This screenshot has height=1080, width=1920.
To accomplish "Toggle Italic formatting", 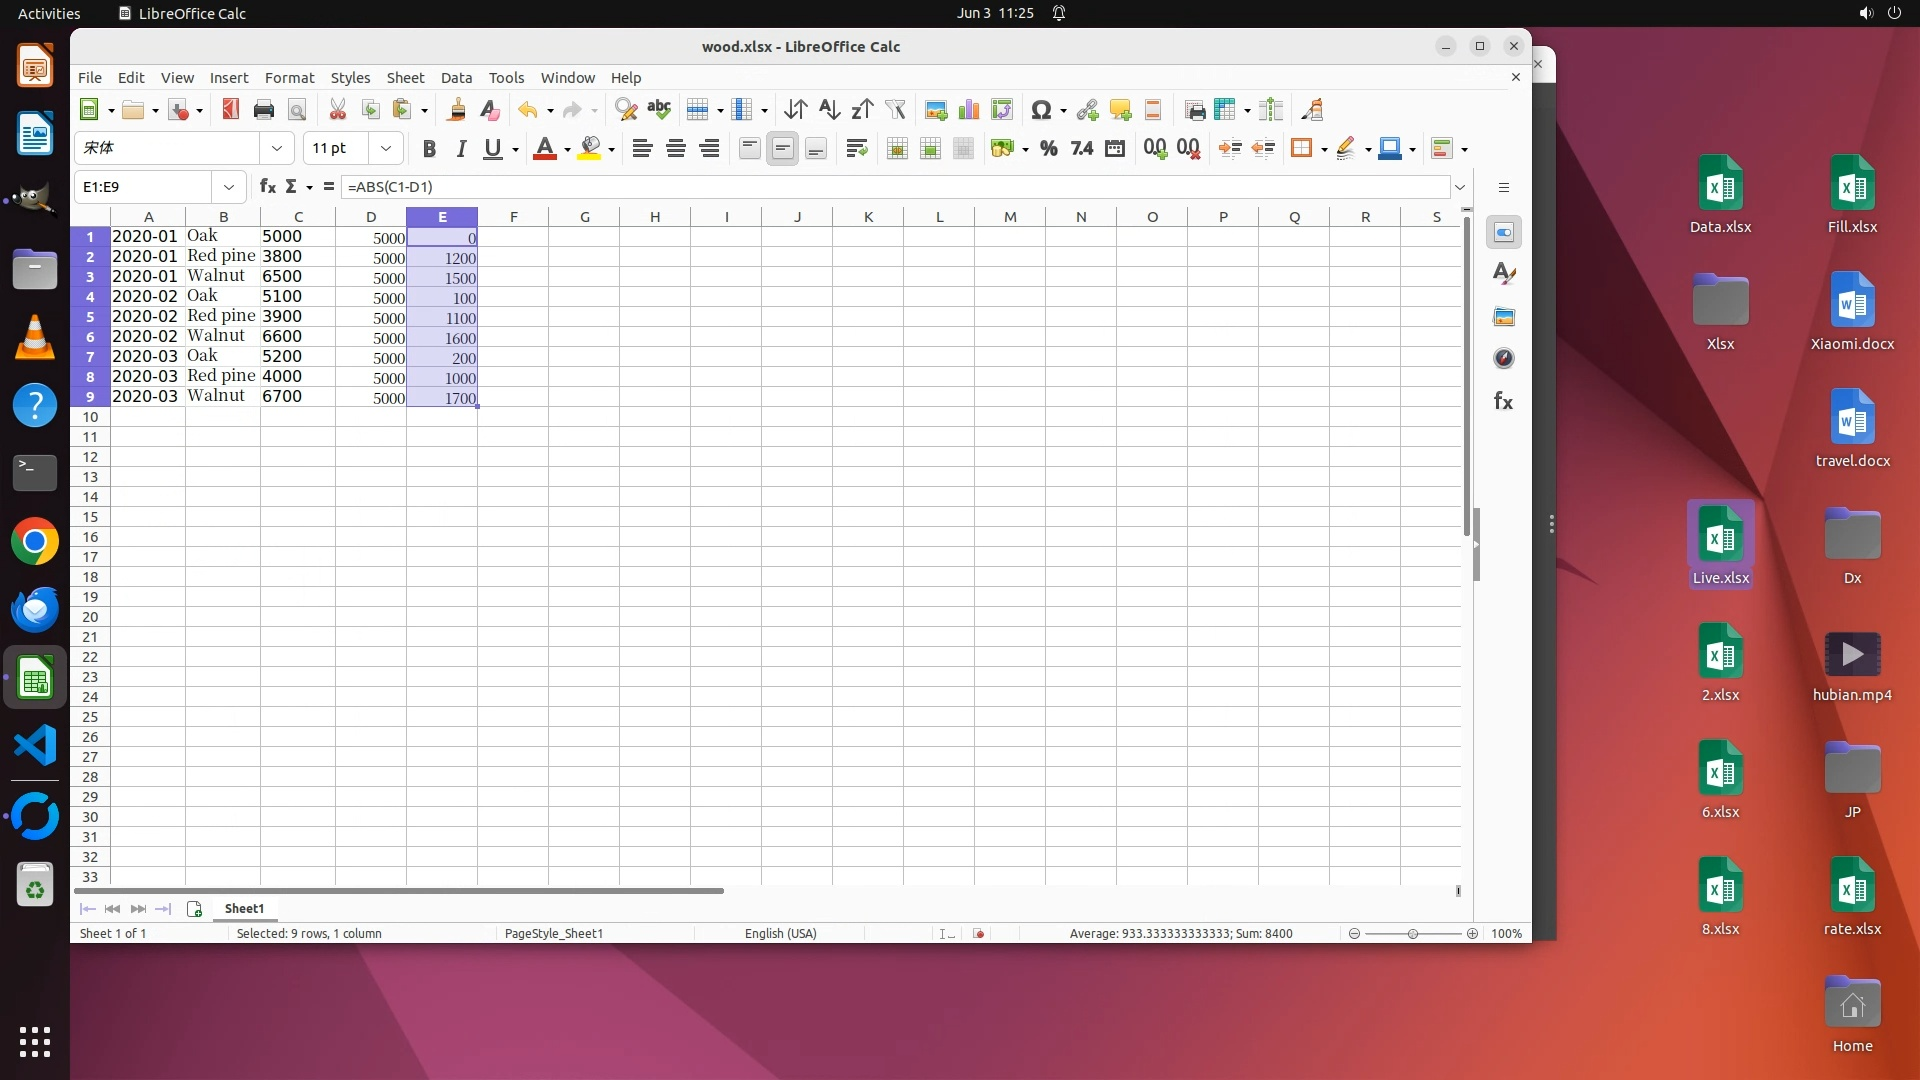I will [461, 149].
